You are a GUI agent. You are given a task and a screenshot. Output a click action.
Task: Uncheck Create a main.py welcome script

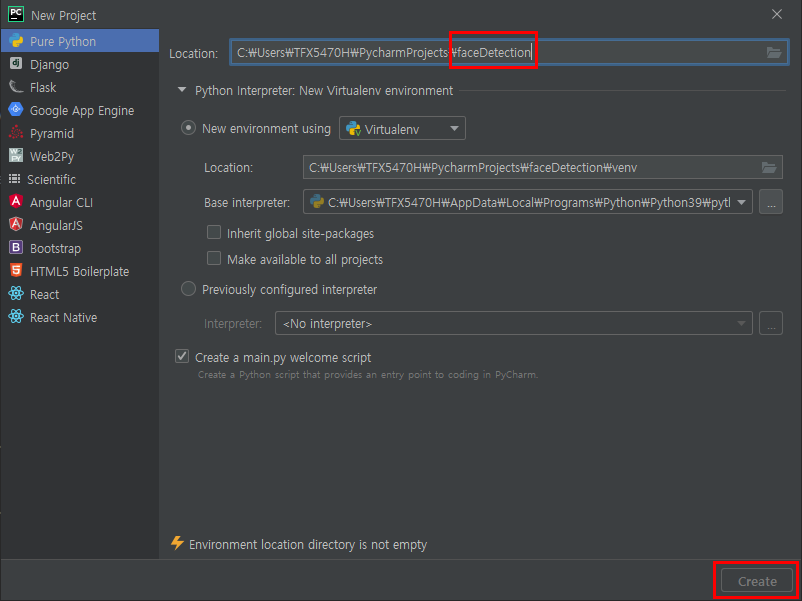[x=182, y=356]
